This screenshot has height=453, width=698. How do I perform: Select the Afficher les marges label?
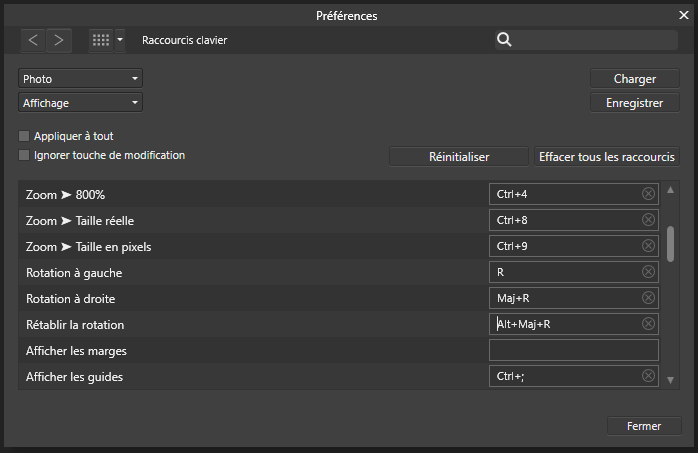point(76,351)
